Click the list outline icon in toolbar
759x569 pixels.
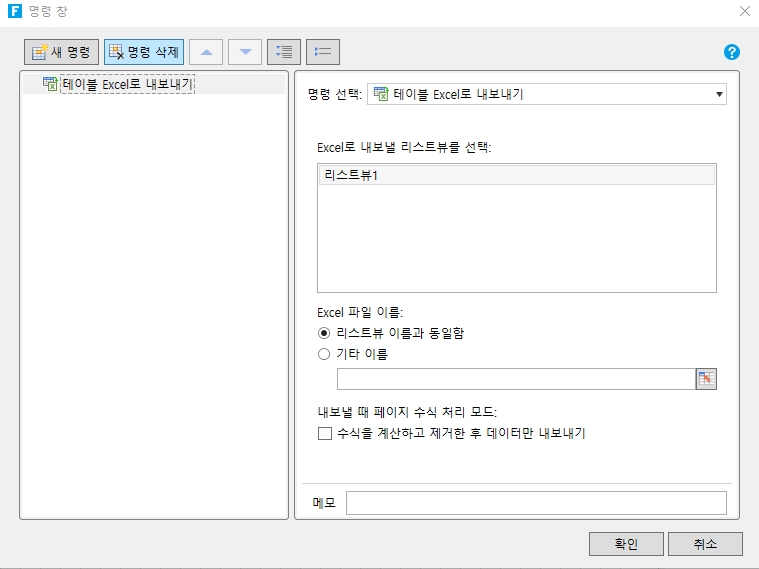click(x=323, y=52)
